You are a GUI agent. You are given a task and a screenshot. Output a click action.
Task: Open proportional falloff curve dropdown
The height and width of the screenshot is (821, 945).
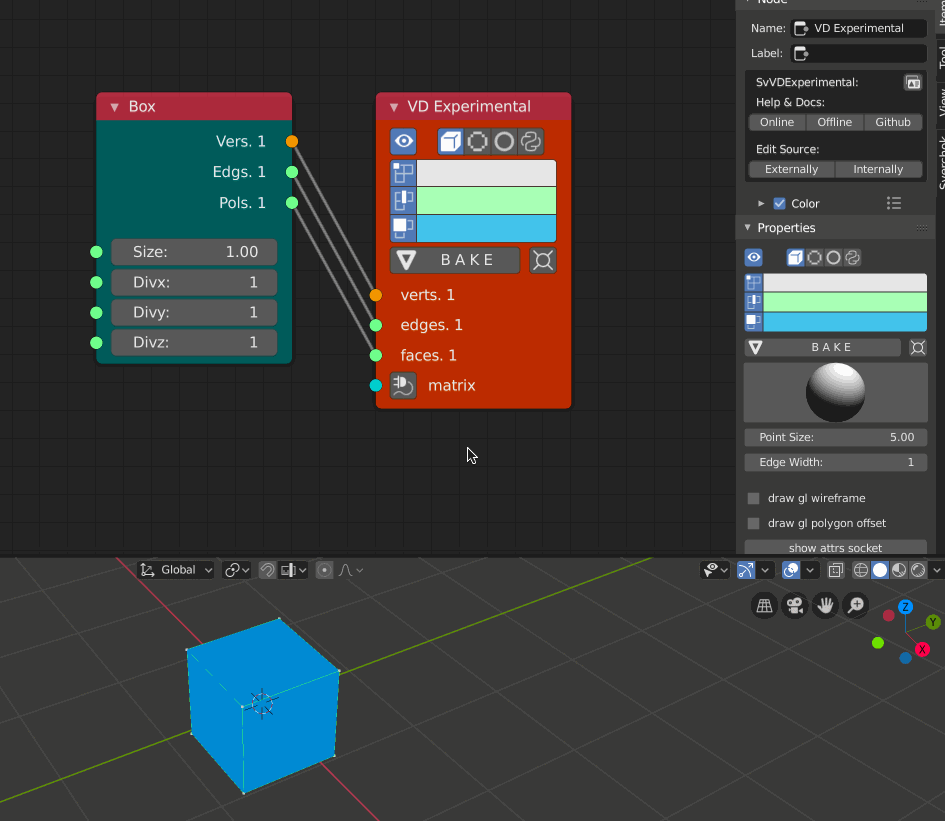click(351, 570)
